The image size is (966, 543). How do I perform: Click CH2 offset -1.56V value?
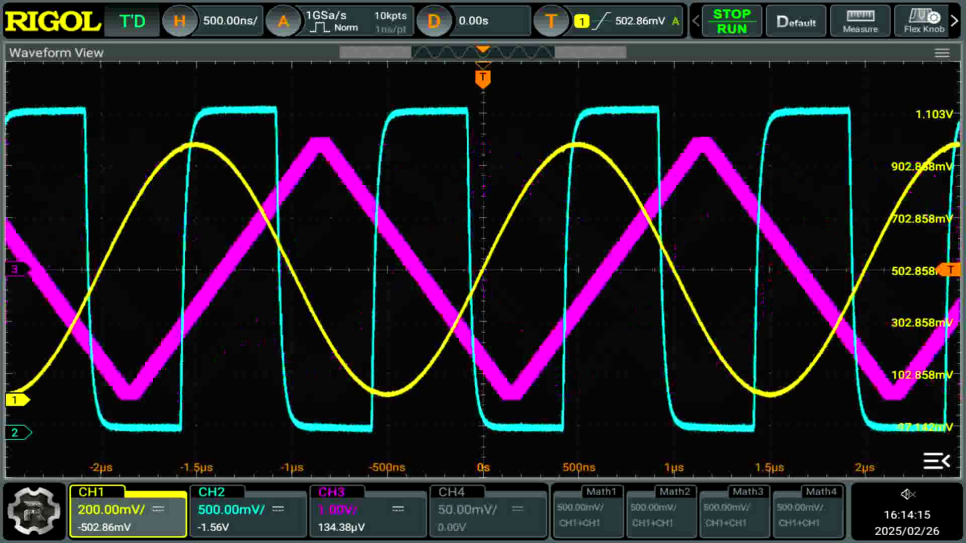213,528
